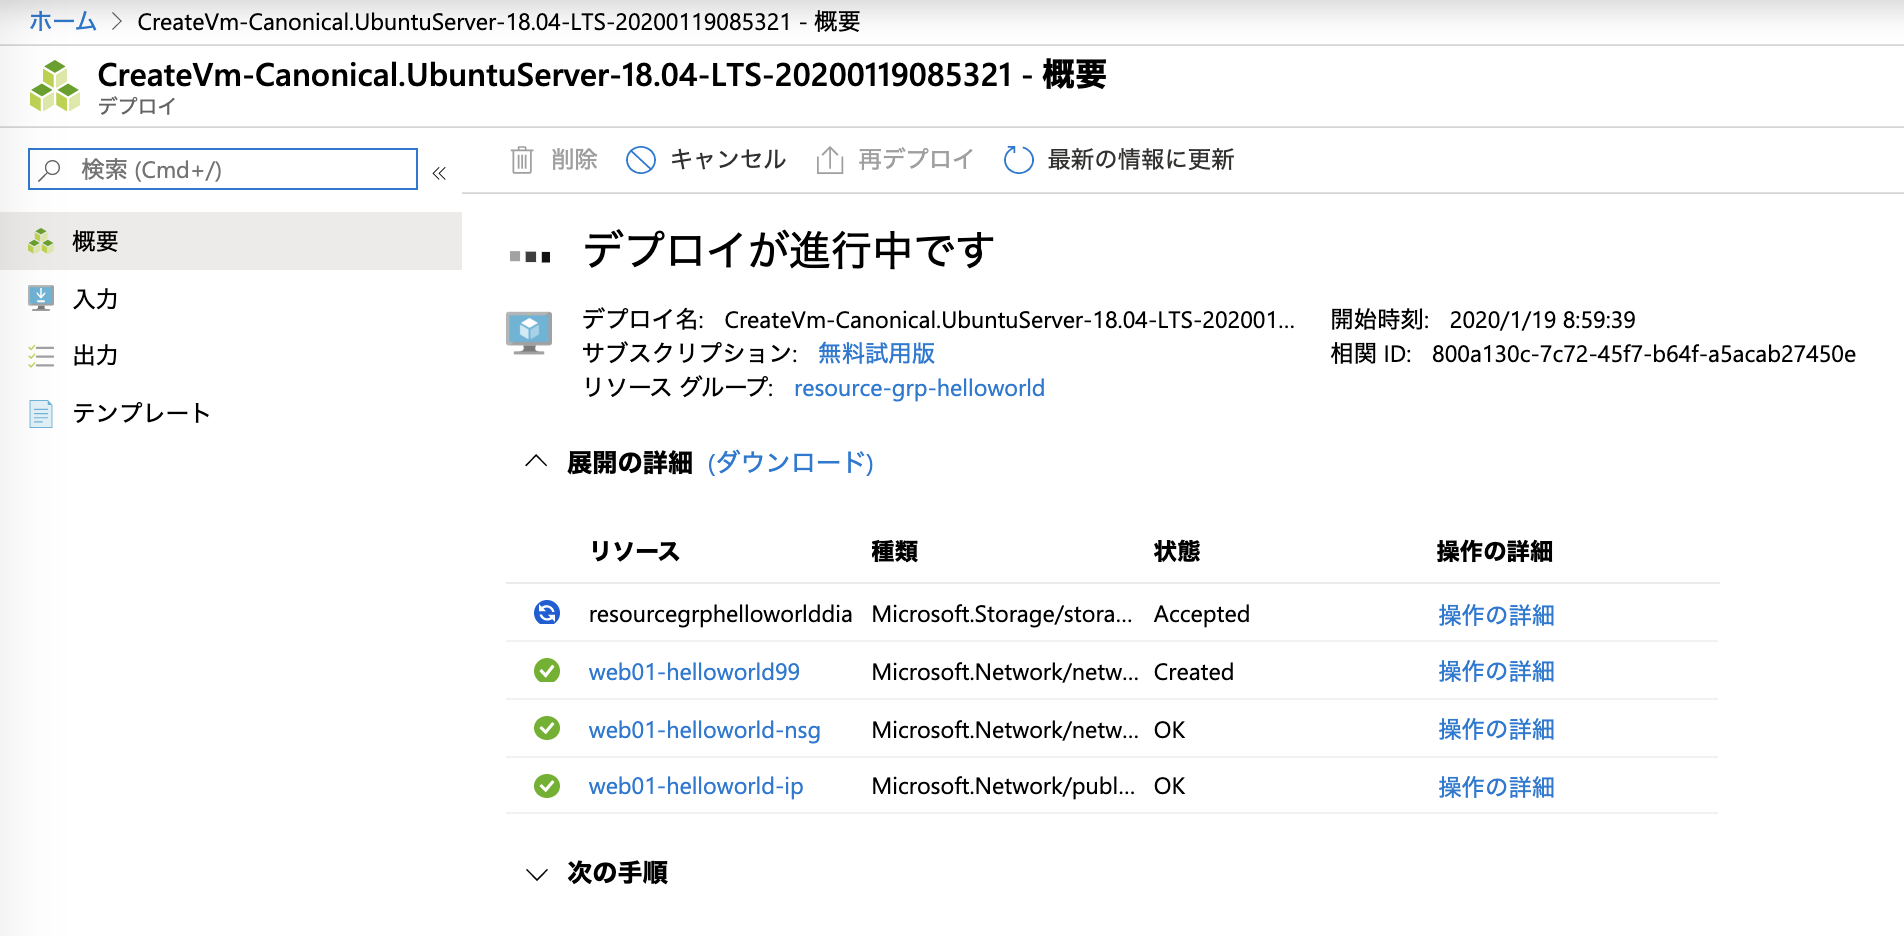The height and width of the screenshot is (936, 1904).
Task: Click the magnifier icon in search box
Action: click(x=50, y=170)
